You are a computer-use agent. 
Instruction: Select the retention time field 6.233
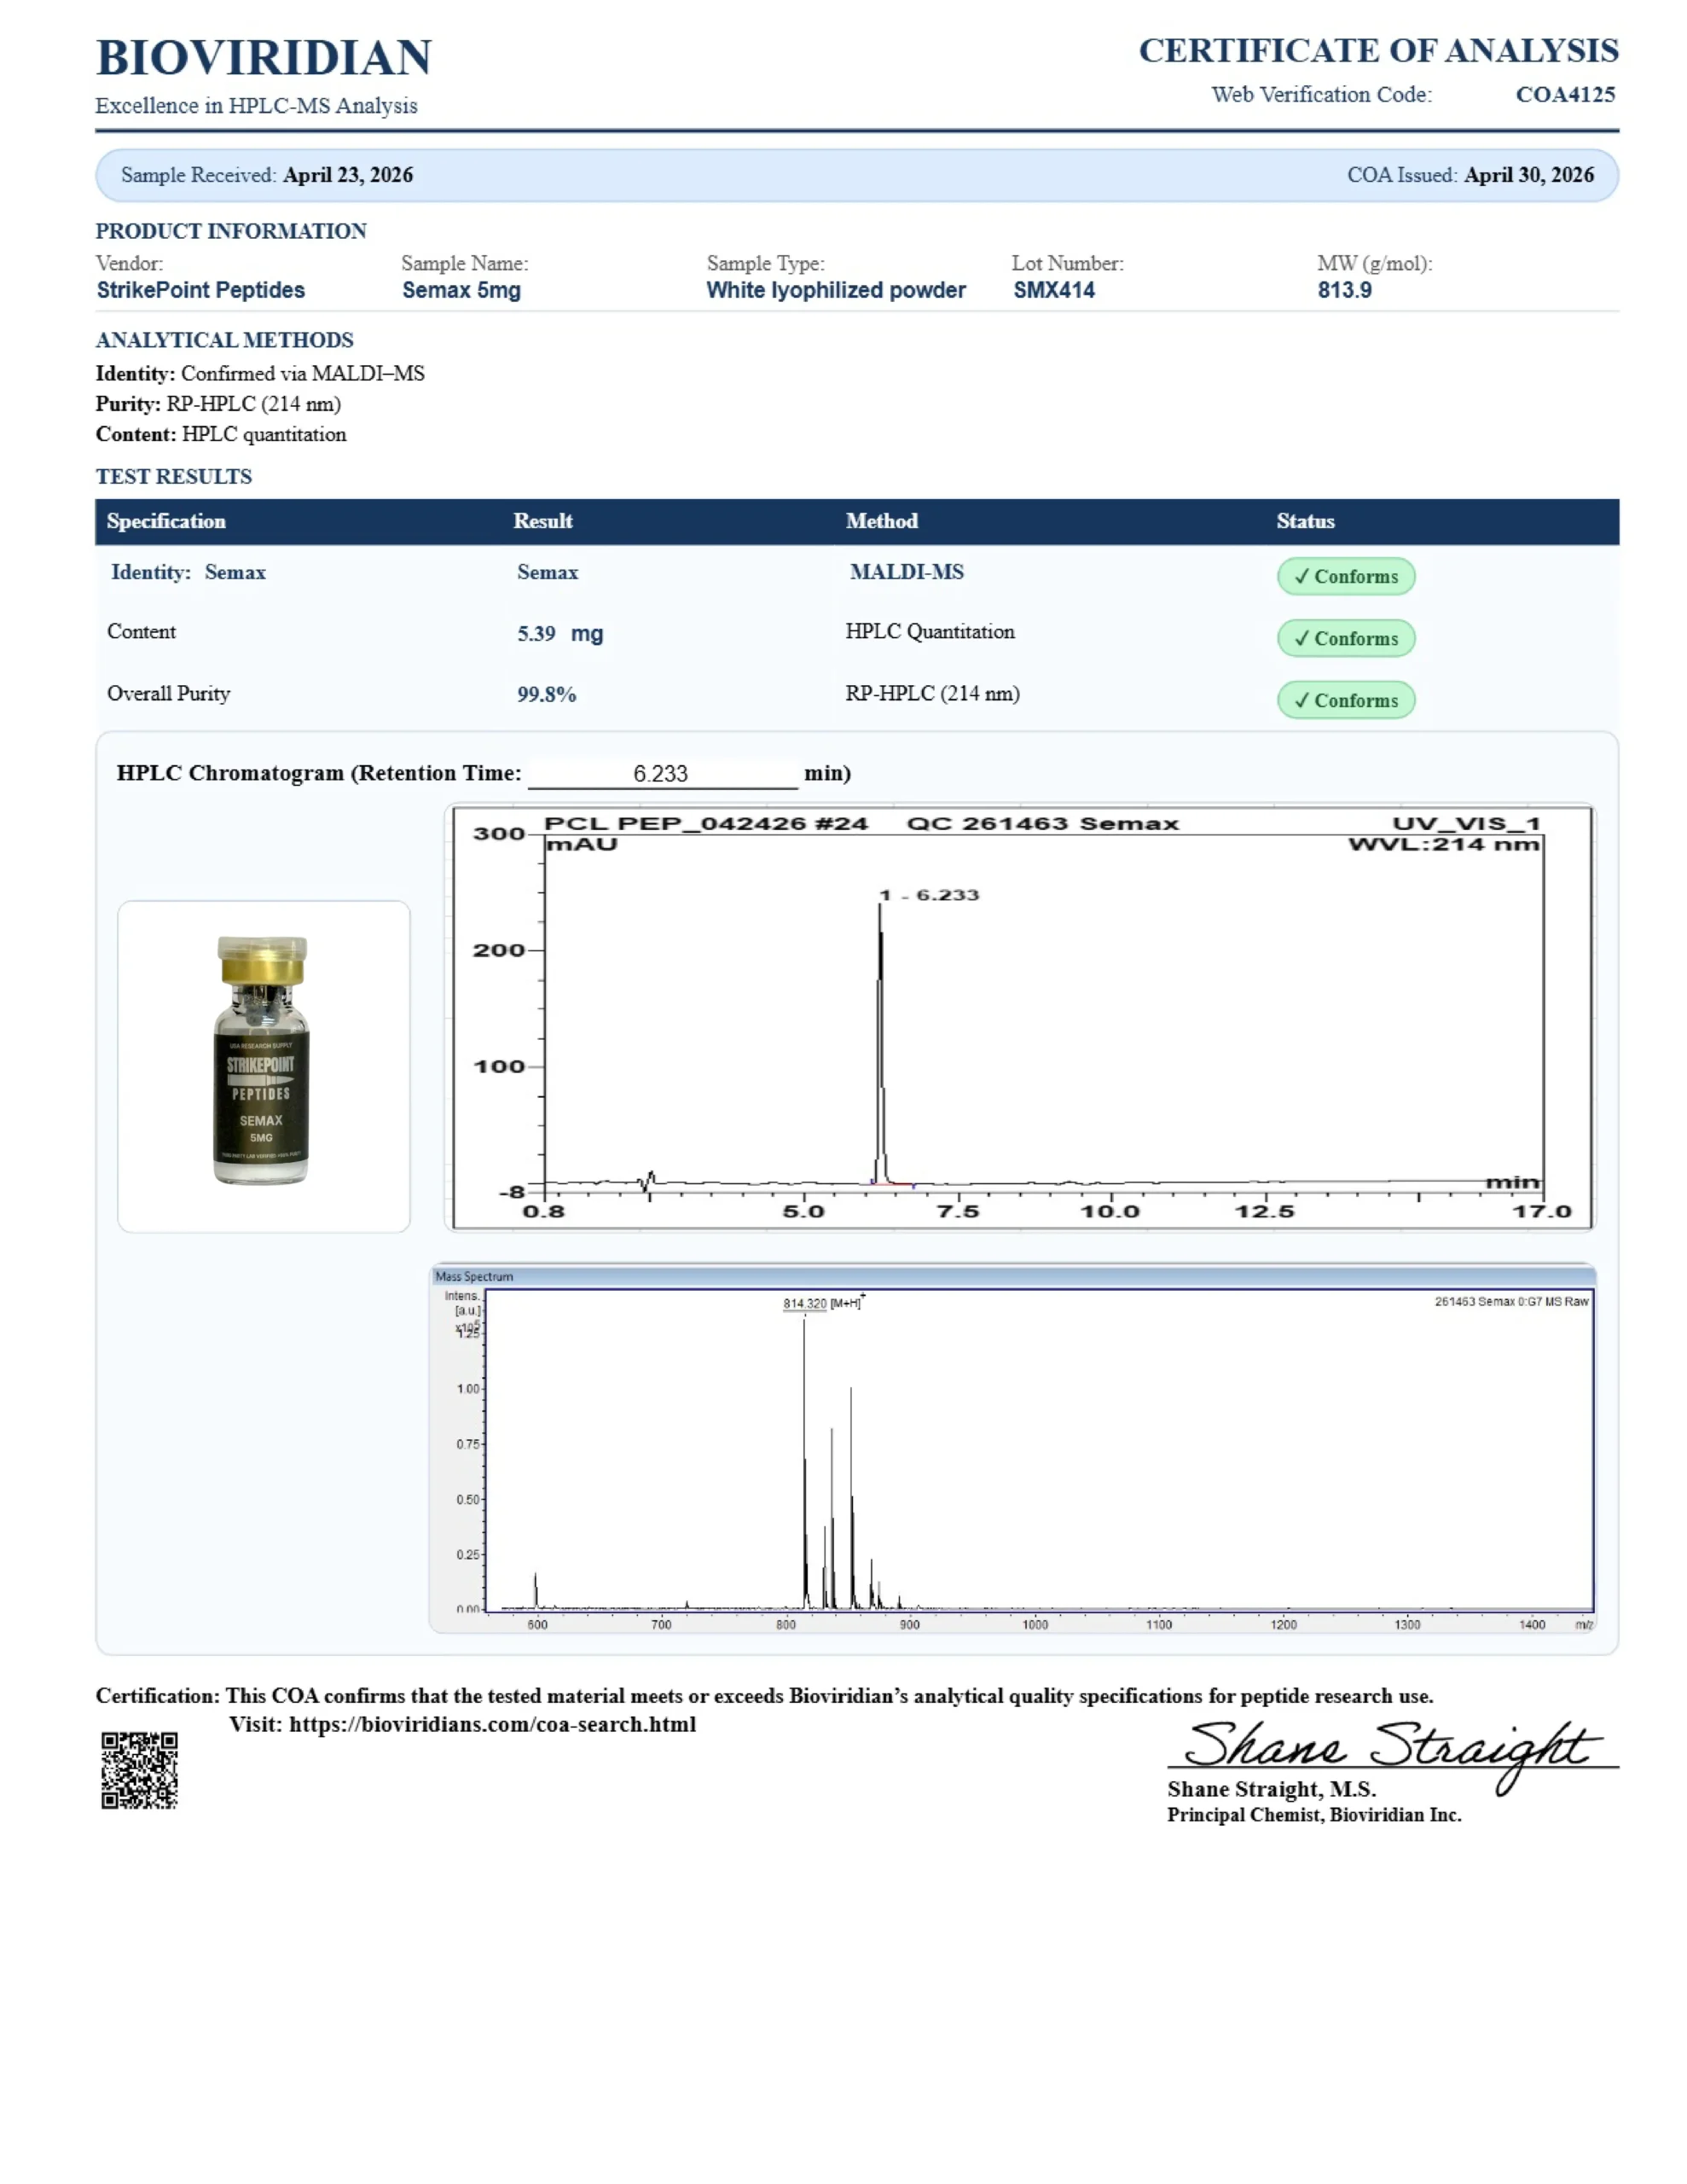click(x=662, y=773)
